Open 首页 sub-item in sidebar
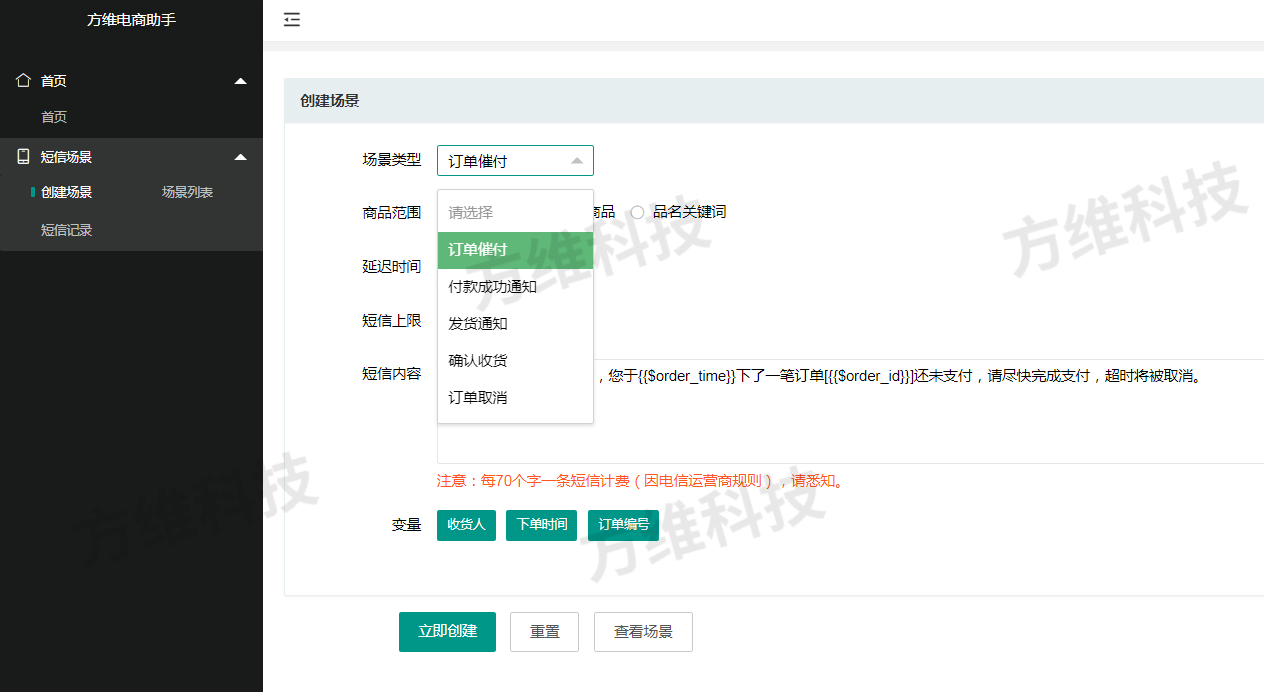The image size is (1264, 692). pos(54,117)
